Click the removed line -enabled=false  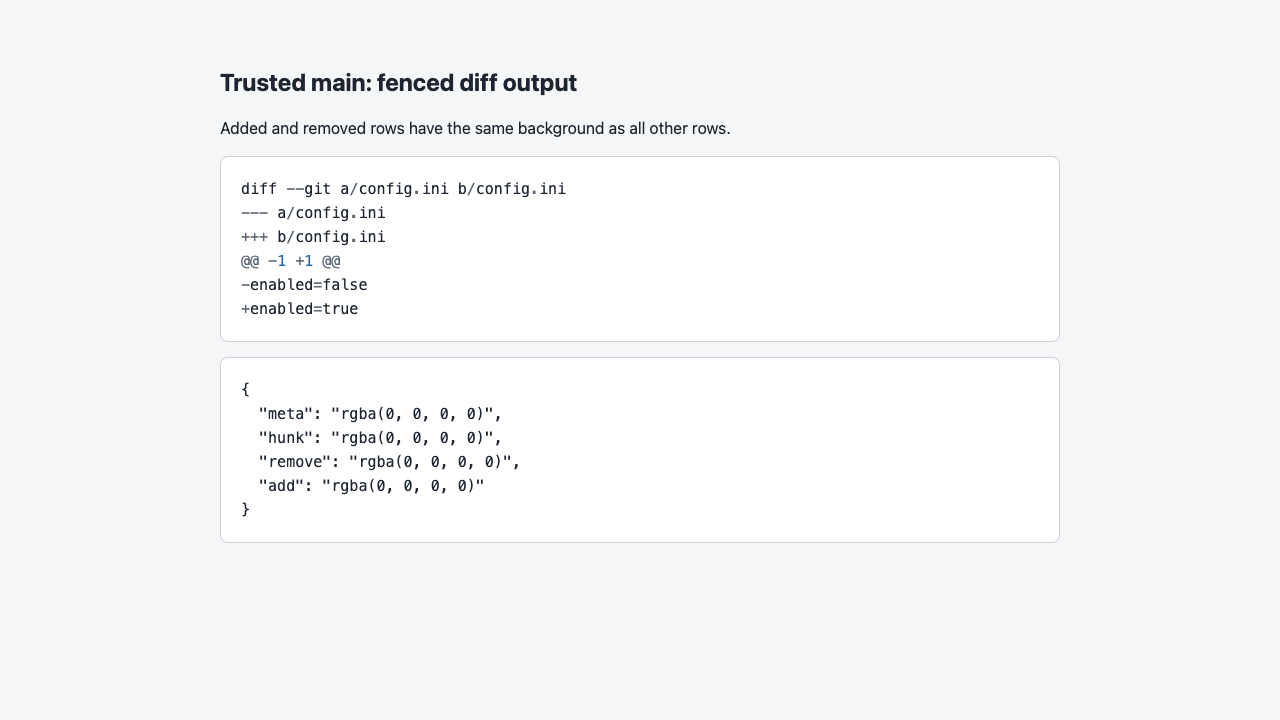pyautogui.click(x=304, y=285)
